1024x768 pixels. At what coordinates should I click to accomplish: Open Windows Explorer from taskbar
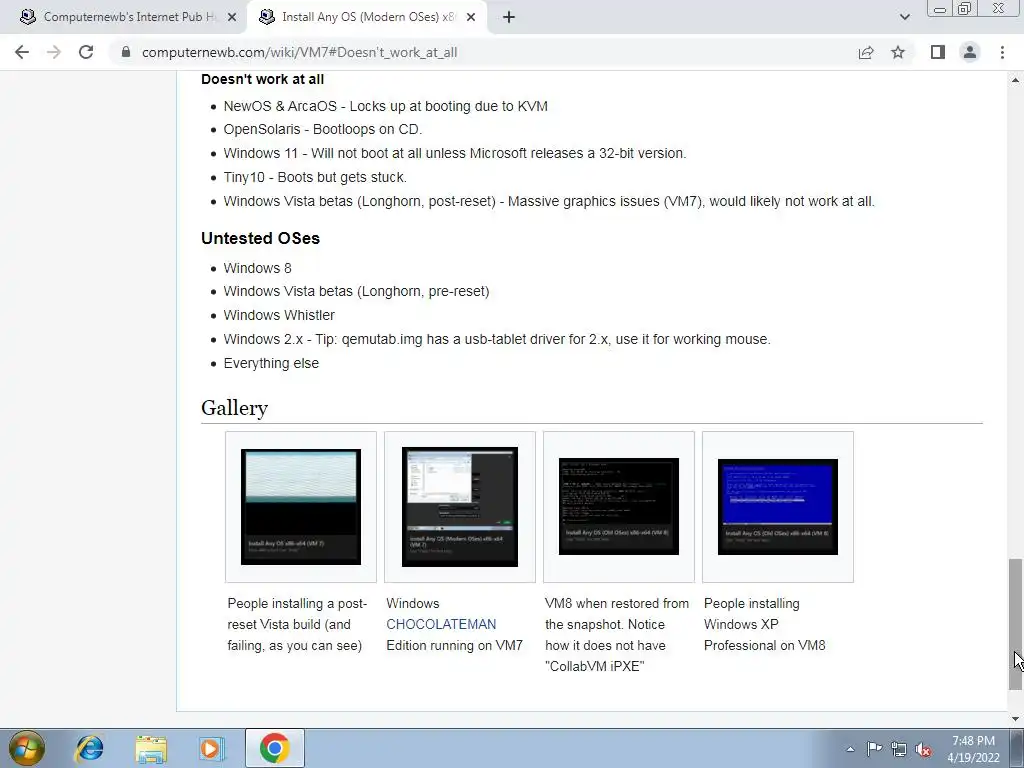(x=151, y=748)
